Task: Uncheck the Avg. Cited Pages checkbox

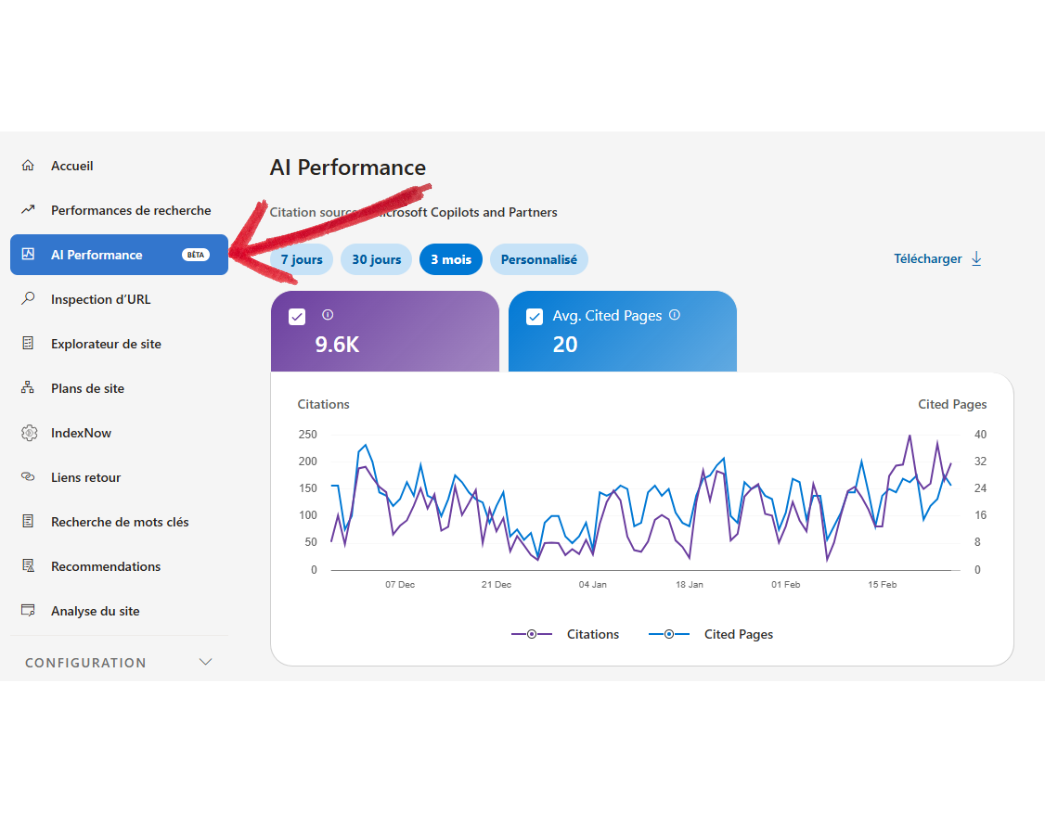Action: (x=534, y=317)
